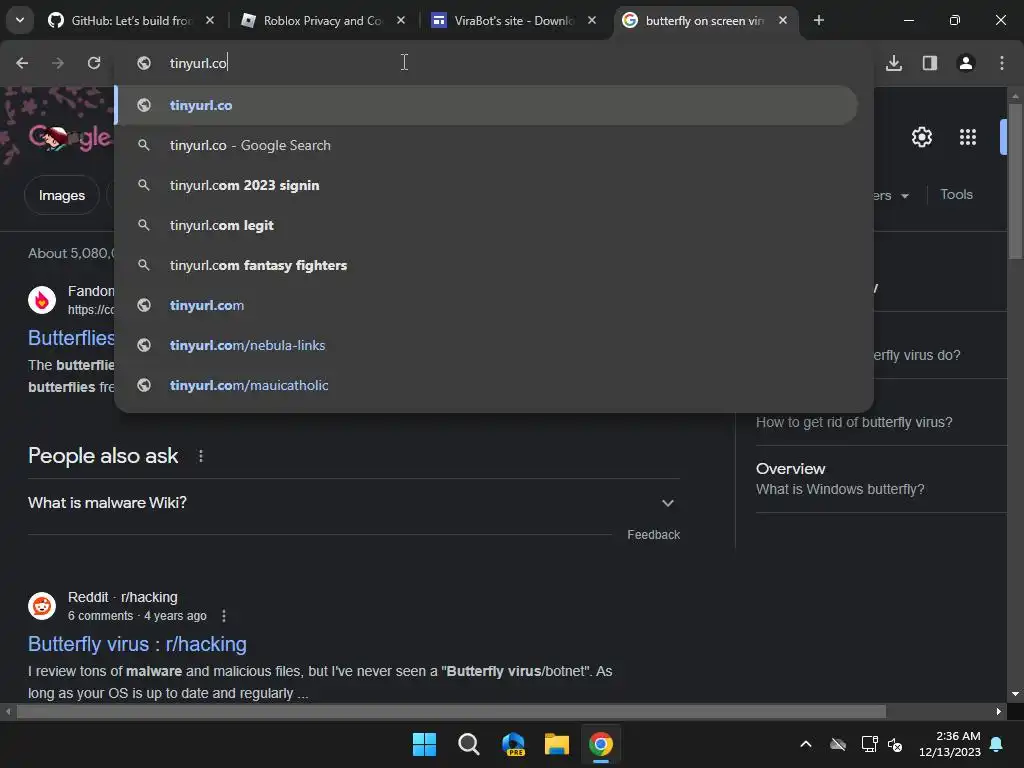Click the scroll right arrow

coord(999,711)
